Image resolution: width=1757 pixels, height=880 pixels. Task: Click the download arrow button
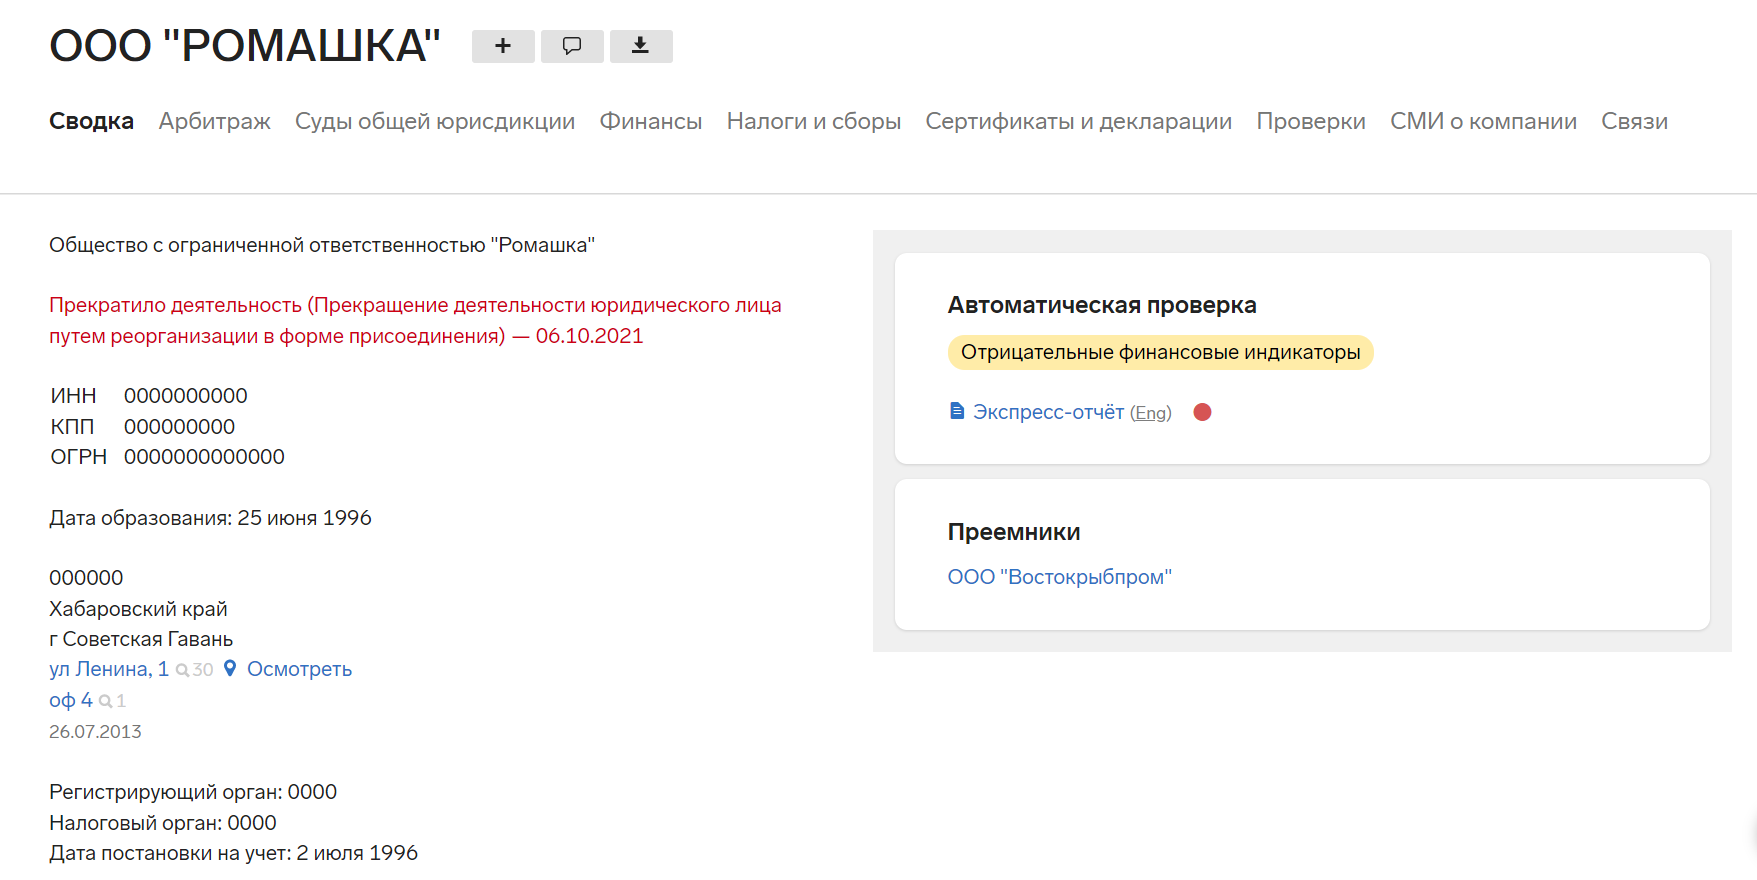point(641,46)
